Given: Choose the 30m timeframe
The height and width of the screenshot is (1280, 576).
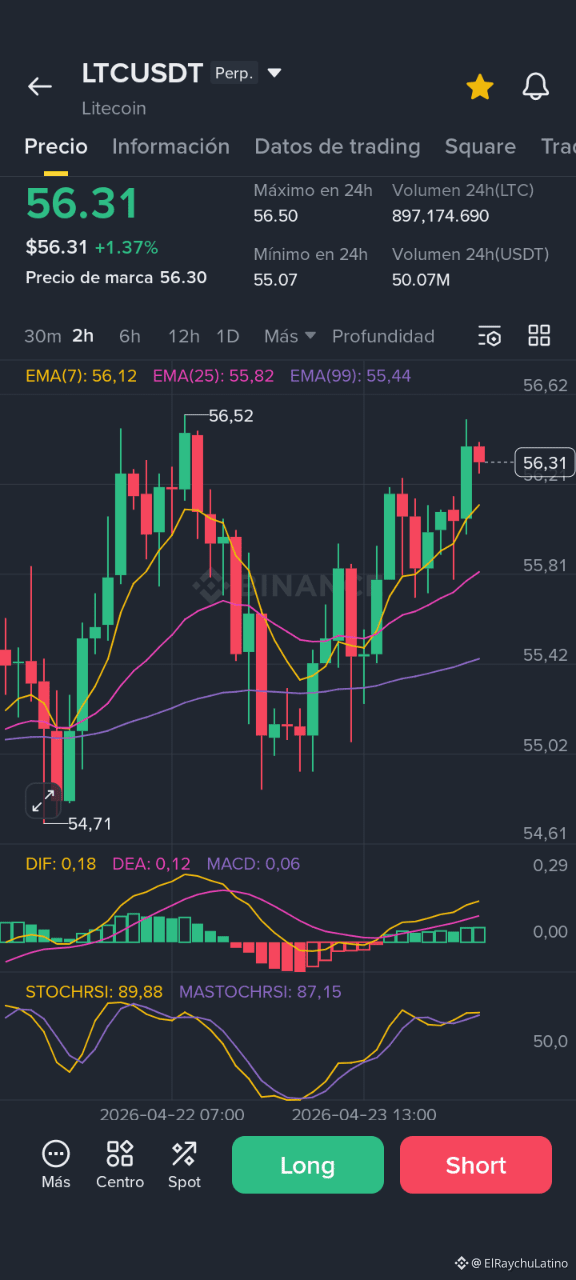Looking at the screenshot, I should [x=43, y=336].
